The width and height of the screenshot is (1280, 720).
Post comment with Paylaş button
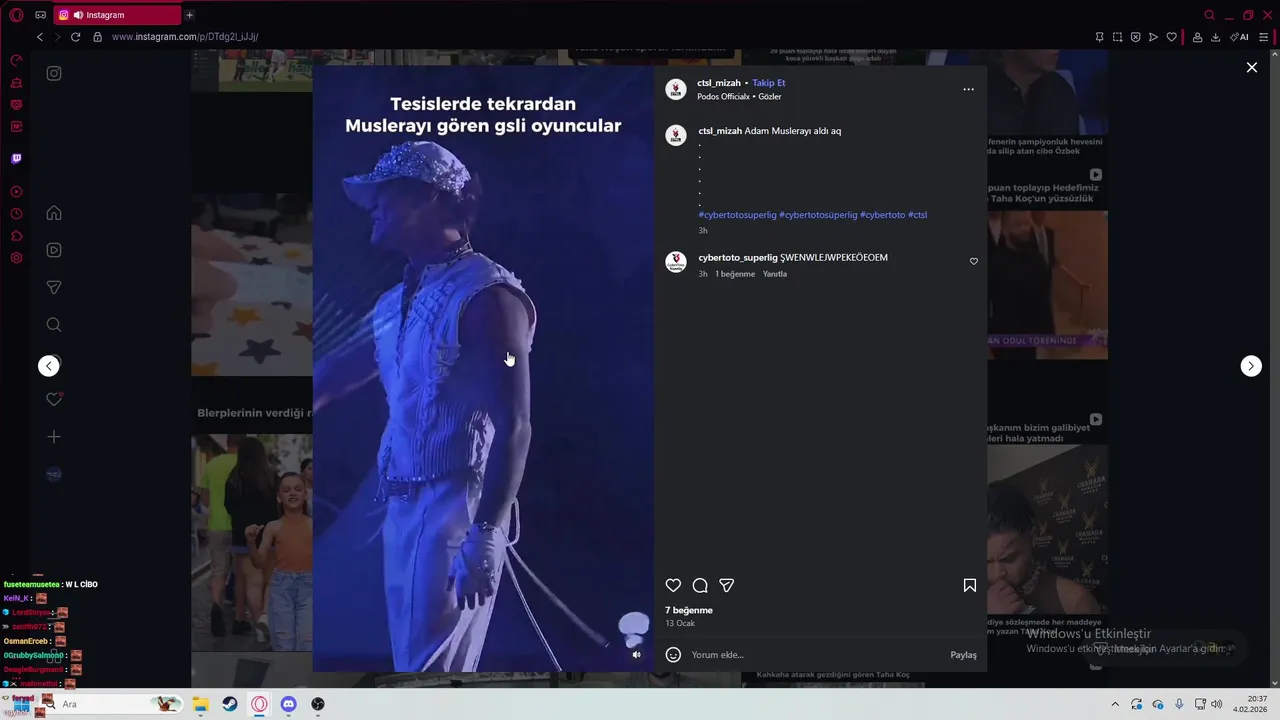pyautogui.click(x=963, y=655)
